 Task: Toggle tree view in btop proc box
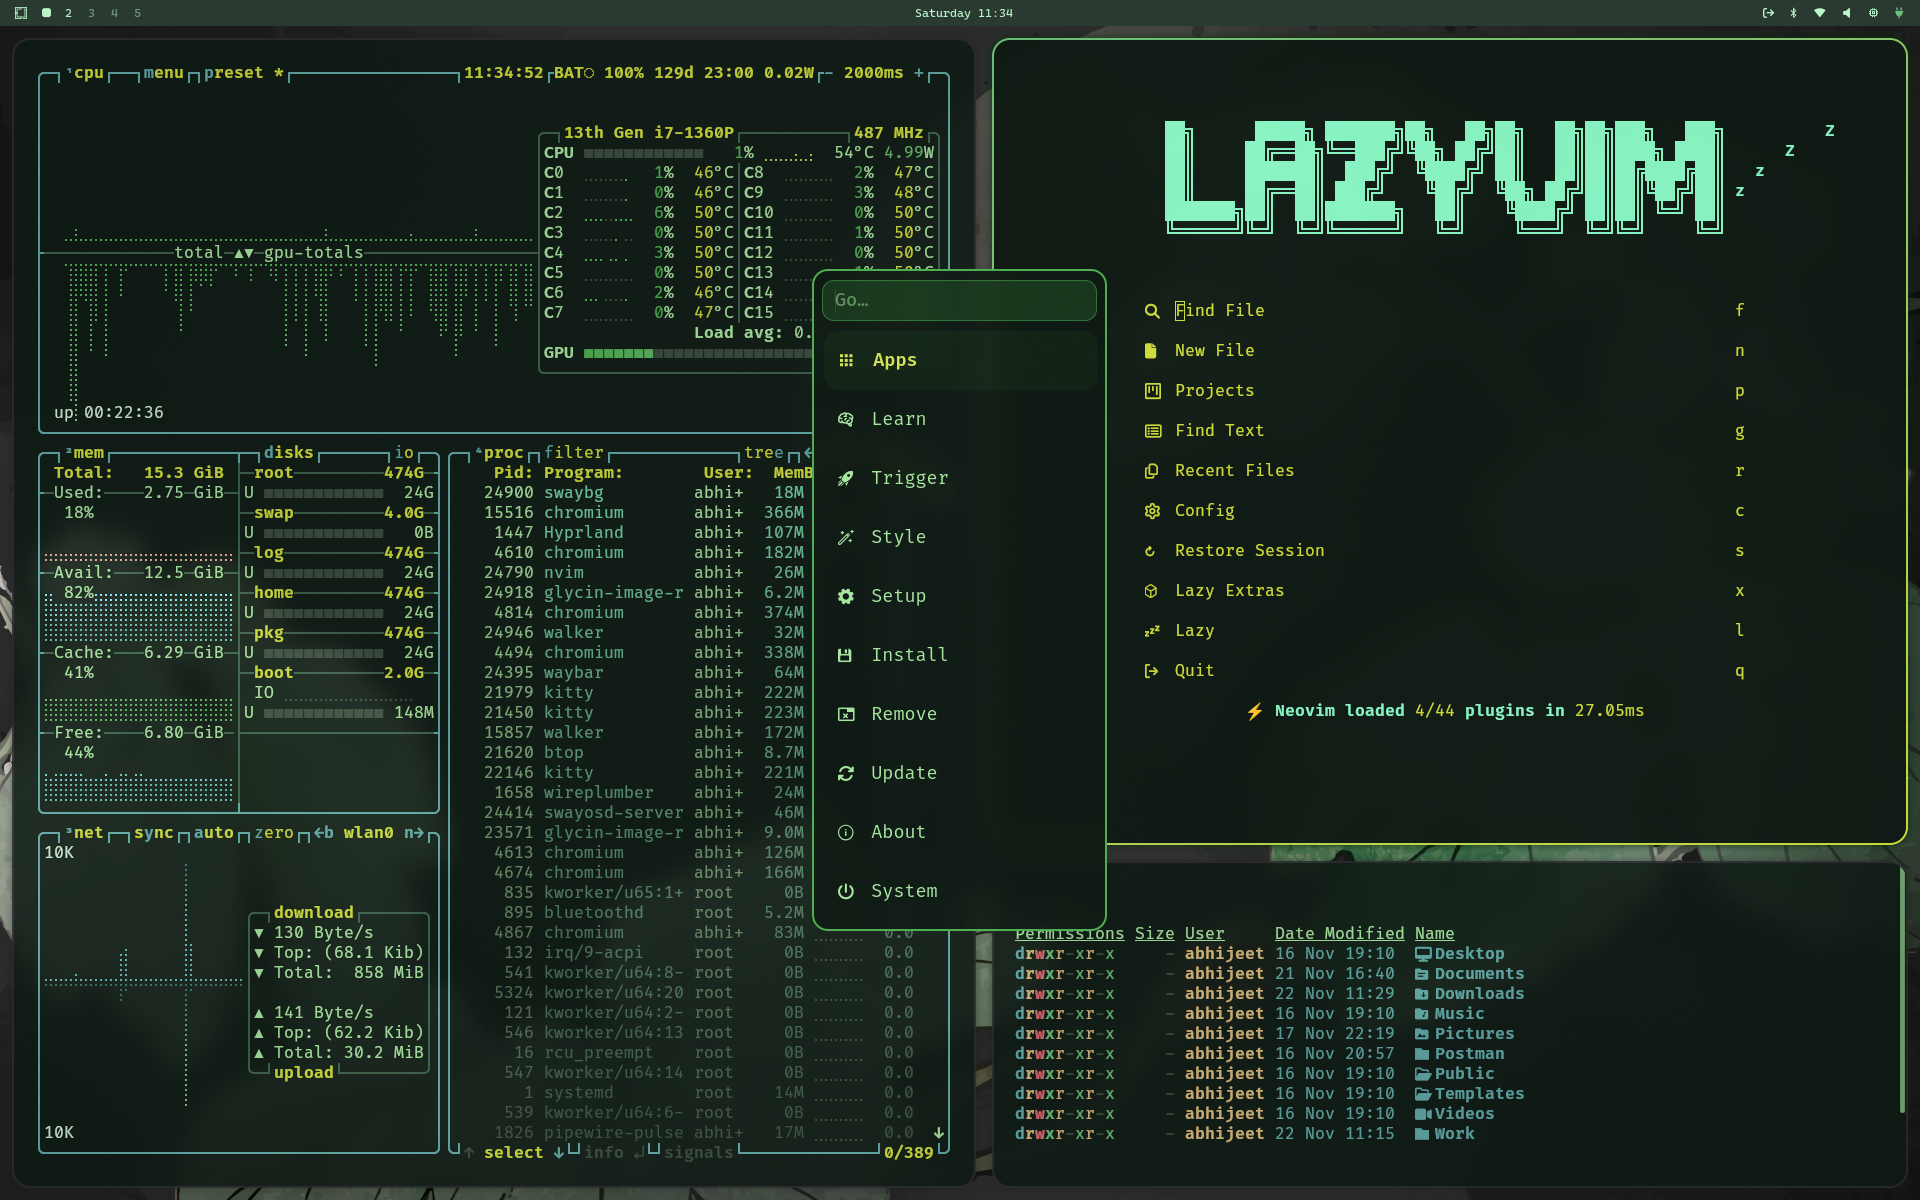click(x=764, y=453)
